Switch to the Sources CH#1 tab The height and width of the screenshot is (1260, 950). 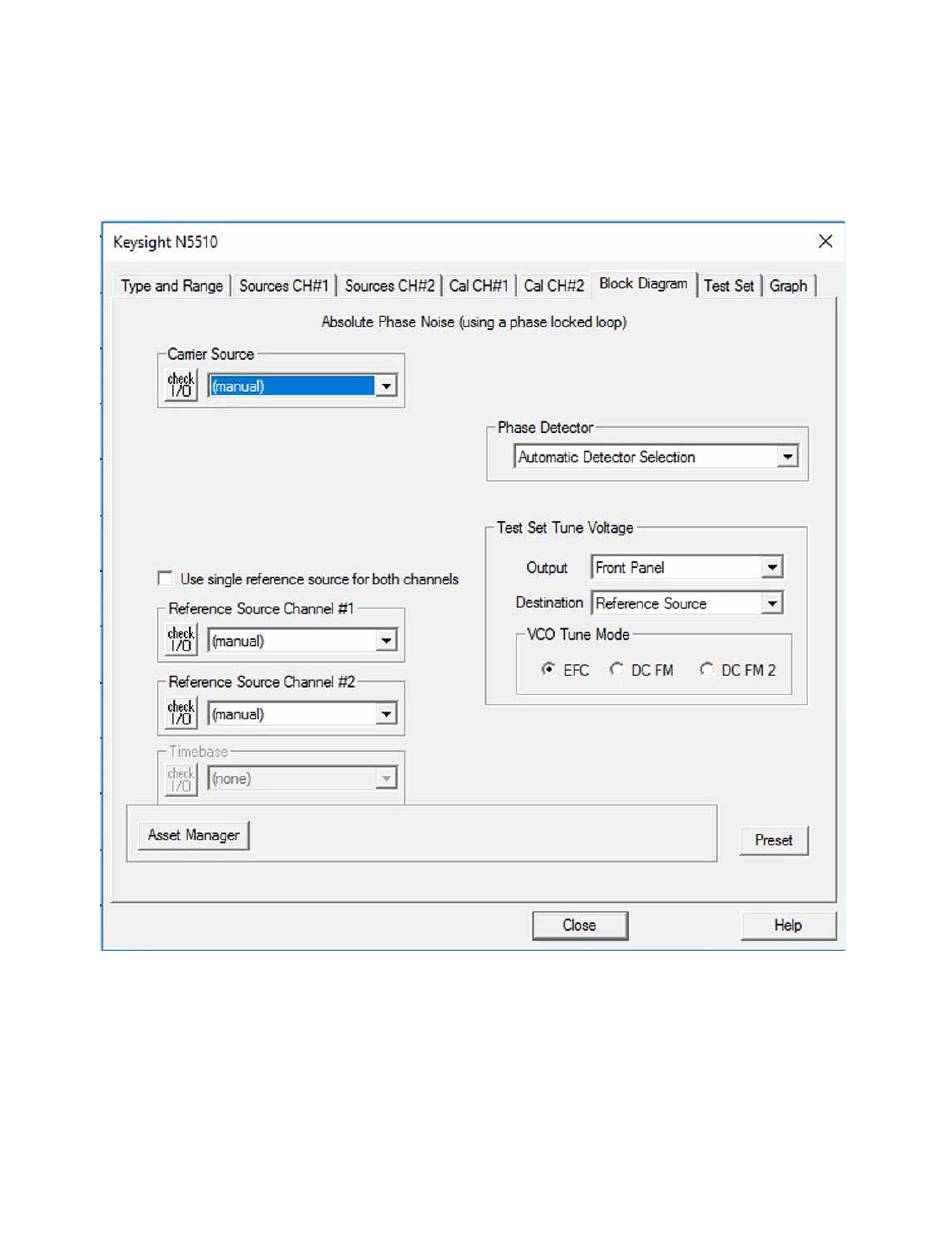click(284, 286)
